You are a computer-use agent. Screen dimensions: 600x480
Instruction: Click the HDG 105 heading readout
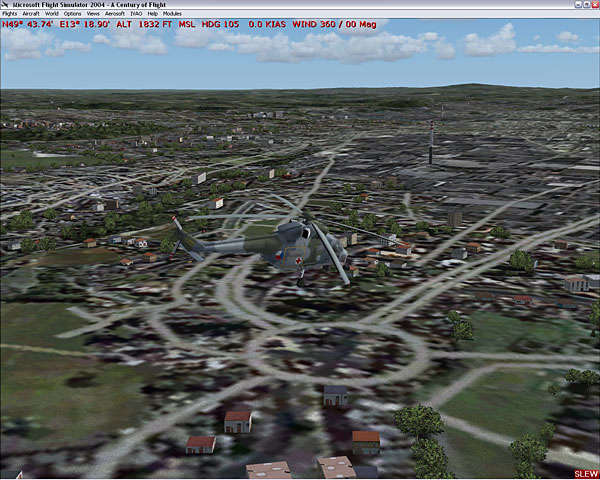[x=220, y=24]
